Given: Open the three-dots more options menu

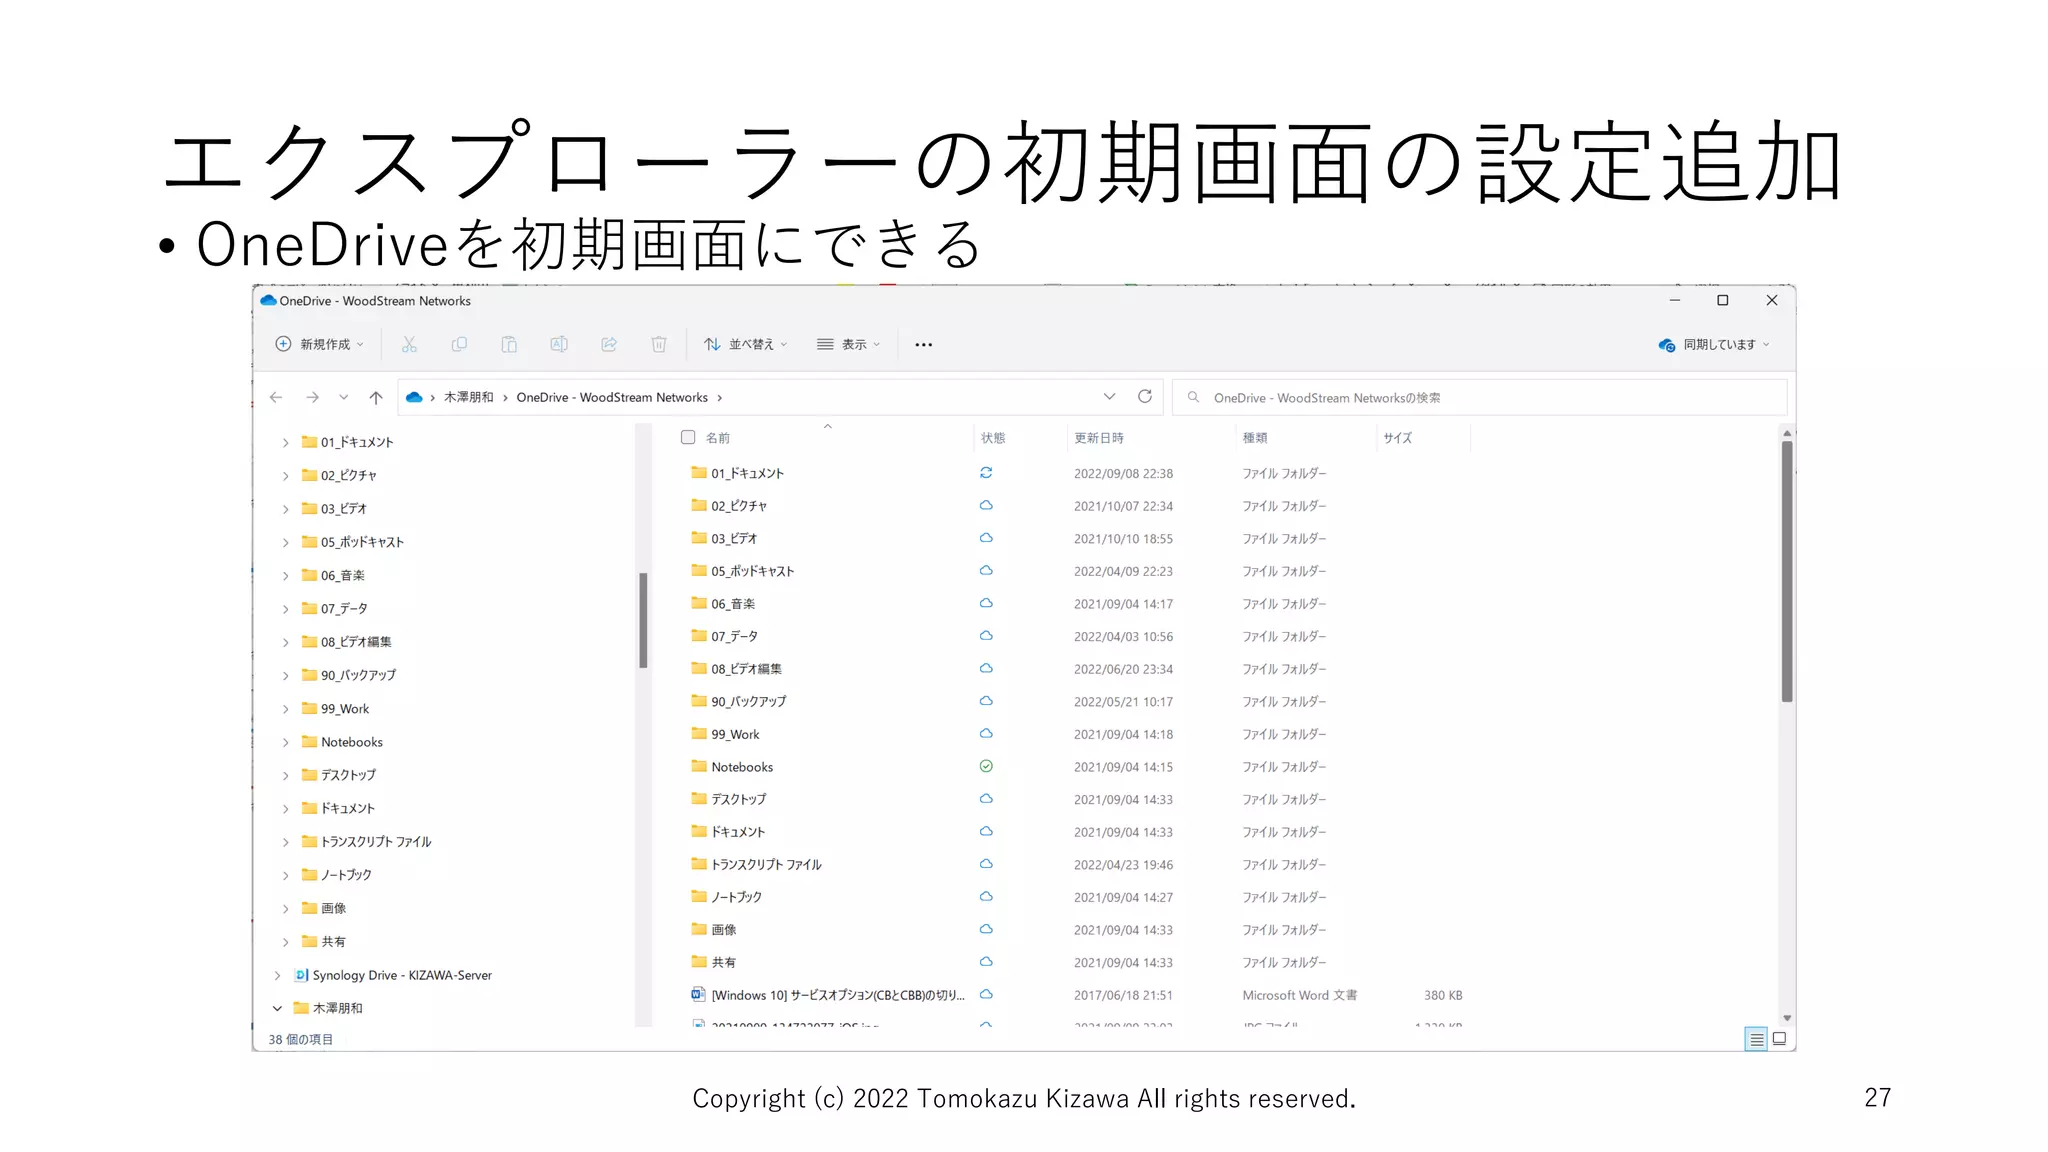Looking at the screenshot, I should pos(924,344).
